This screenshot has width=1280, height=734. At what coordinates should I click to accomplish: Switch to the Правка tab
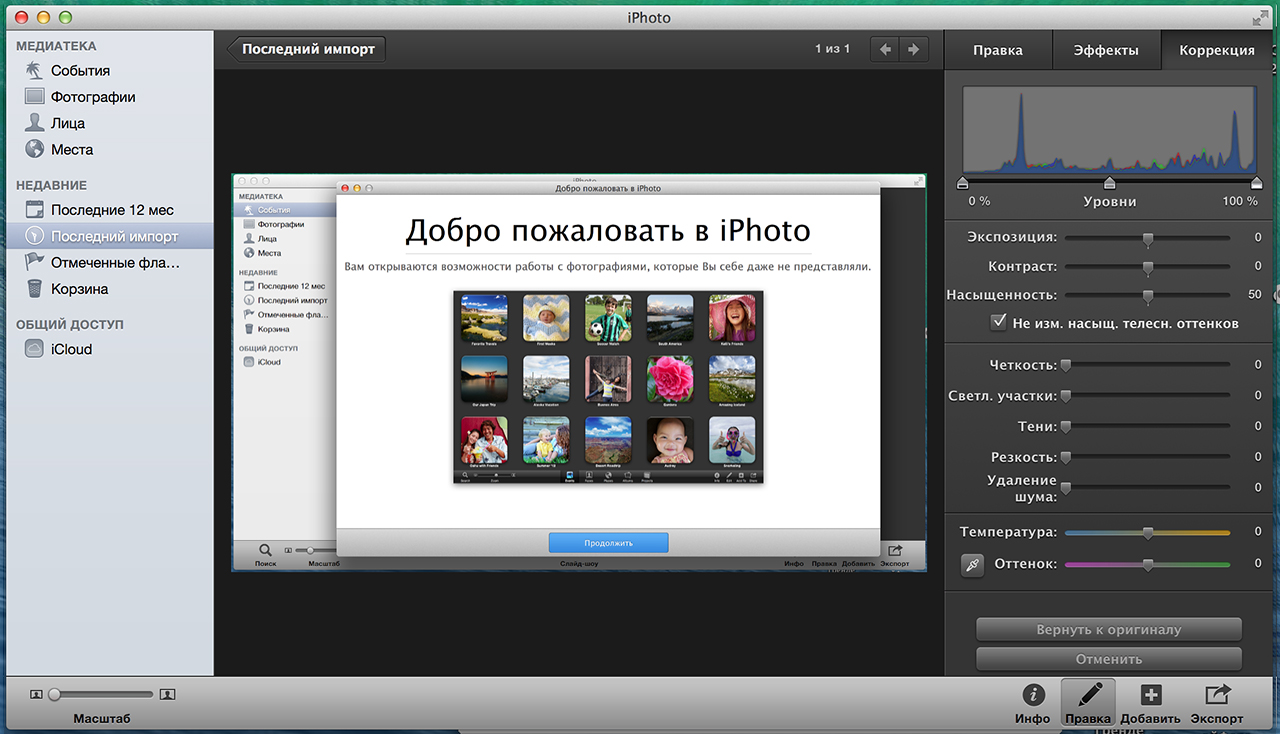point(998,50)
